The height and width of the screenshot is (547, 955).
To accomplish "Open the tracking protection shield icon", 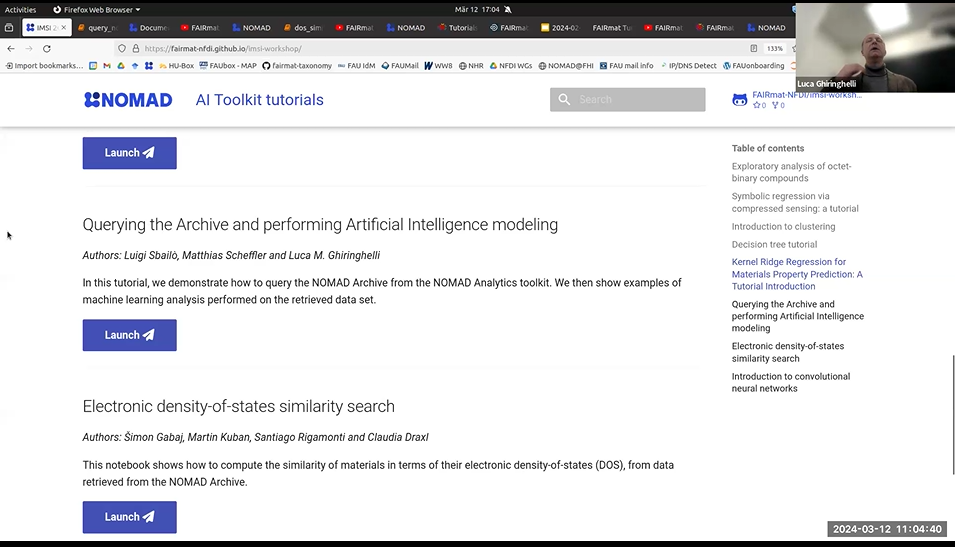I will (x=122, y=48).
